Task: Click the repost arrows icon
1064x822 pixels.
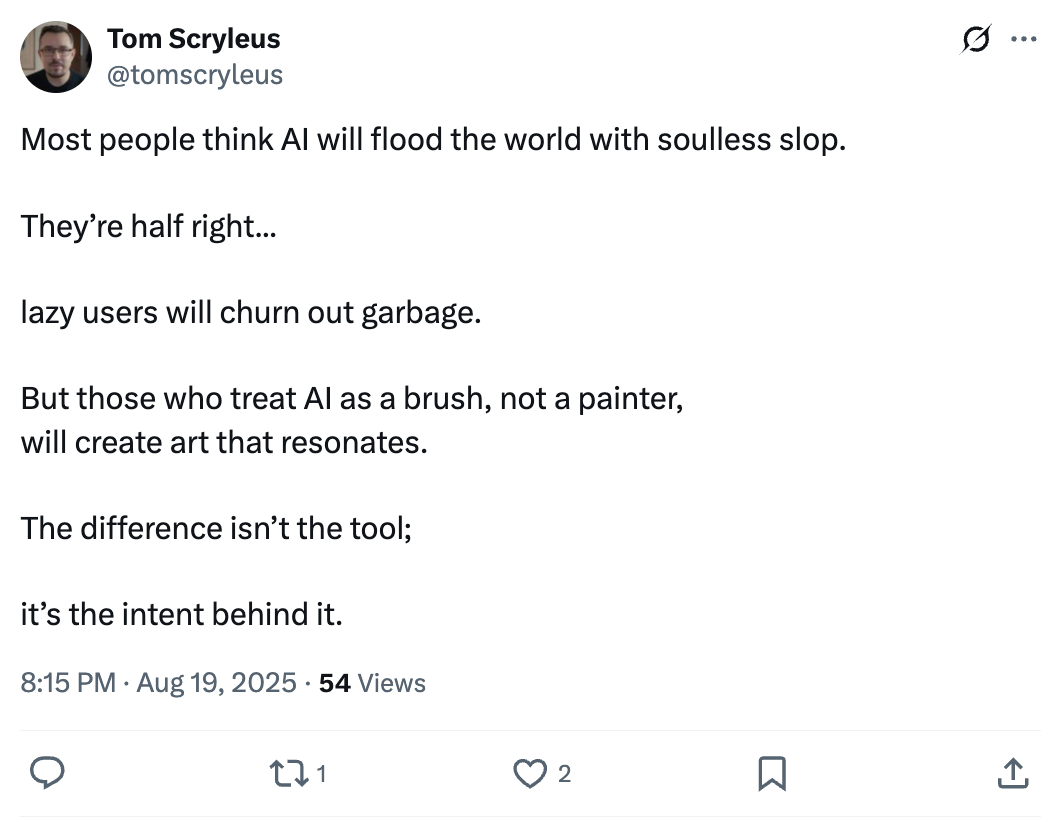Action: 289,773
